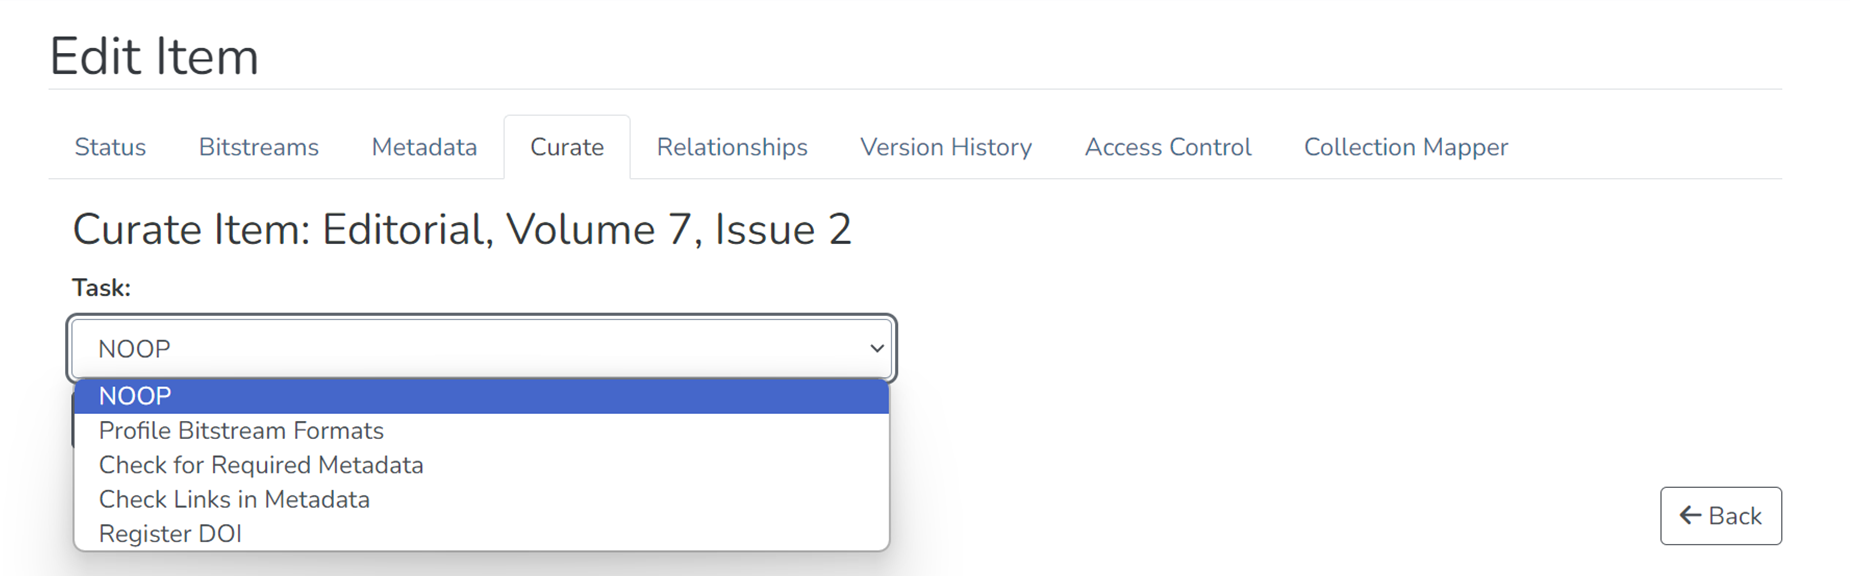Switch to the Status tab
Screen dimensions: 1850x576
click(x=110, y=147)
